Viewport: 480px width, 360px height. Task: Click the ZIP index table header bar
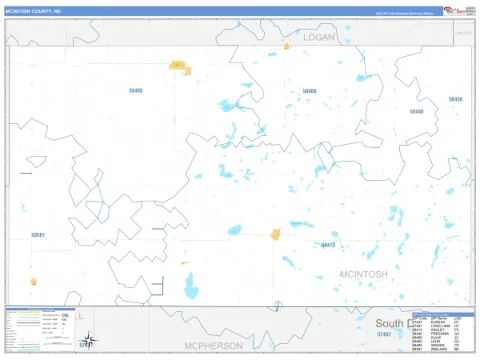[443, 315]
